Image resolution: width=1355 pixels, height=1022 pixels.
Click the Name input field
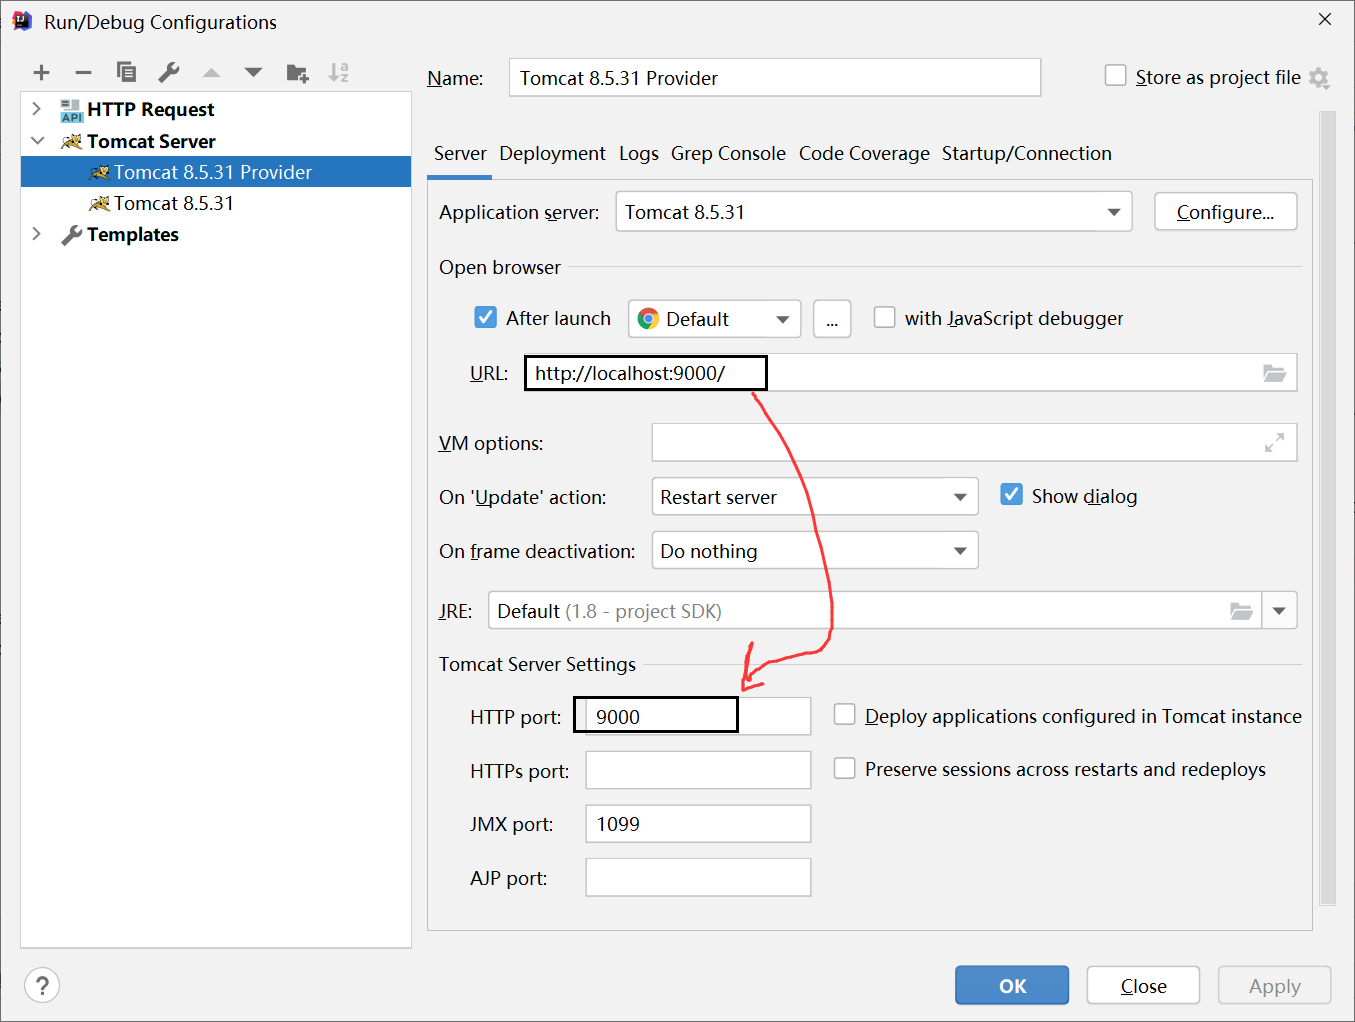click(775, 78)
